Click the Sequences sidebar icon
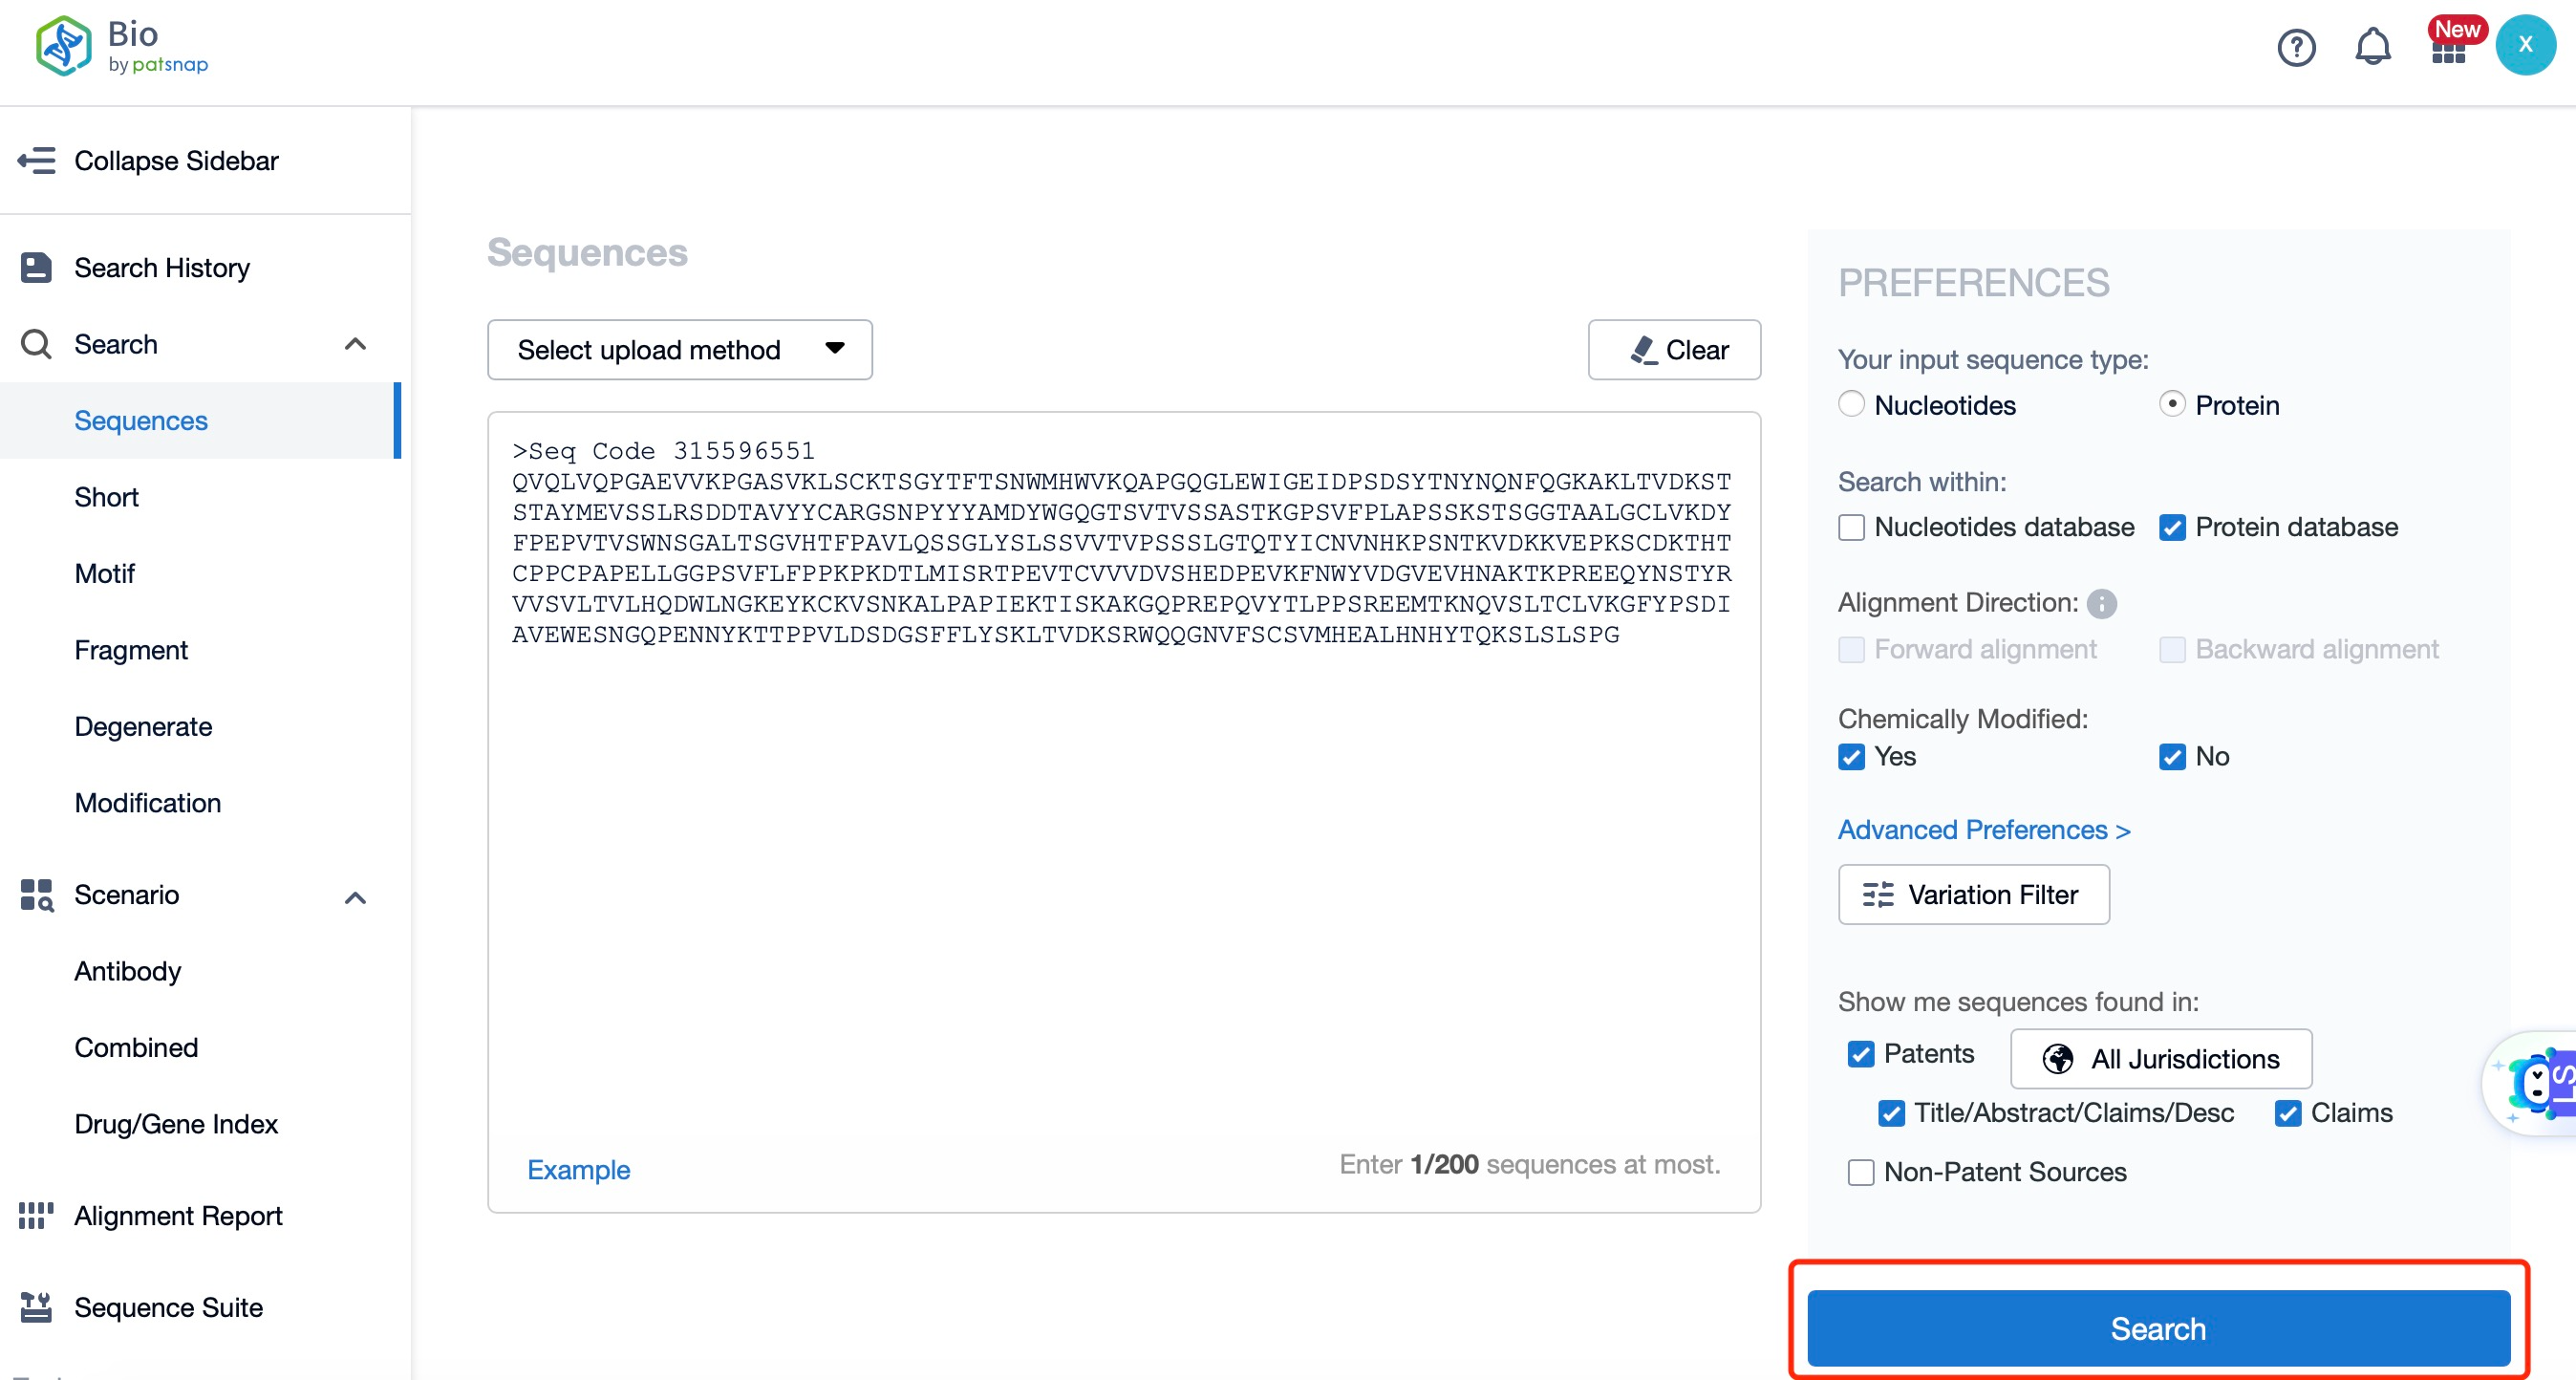 tap(140, 420)
